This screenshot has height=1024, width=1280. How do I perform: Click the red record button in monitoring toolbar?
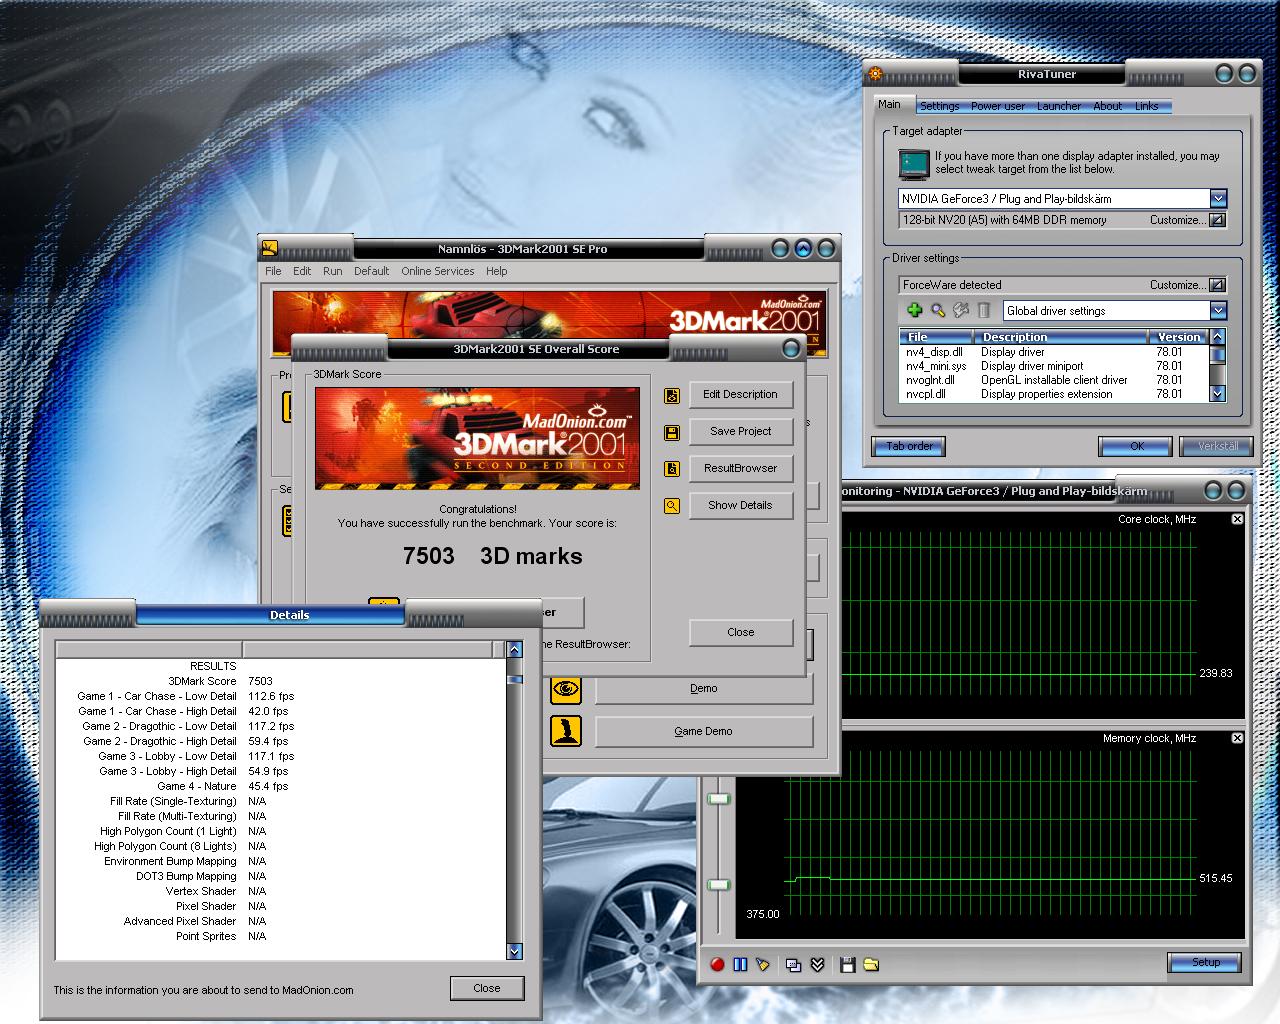[717, 965]
